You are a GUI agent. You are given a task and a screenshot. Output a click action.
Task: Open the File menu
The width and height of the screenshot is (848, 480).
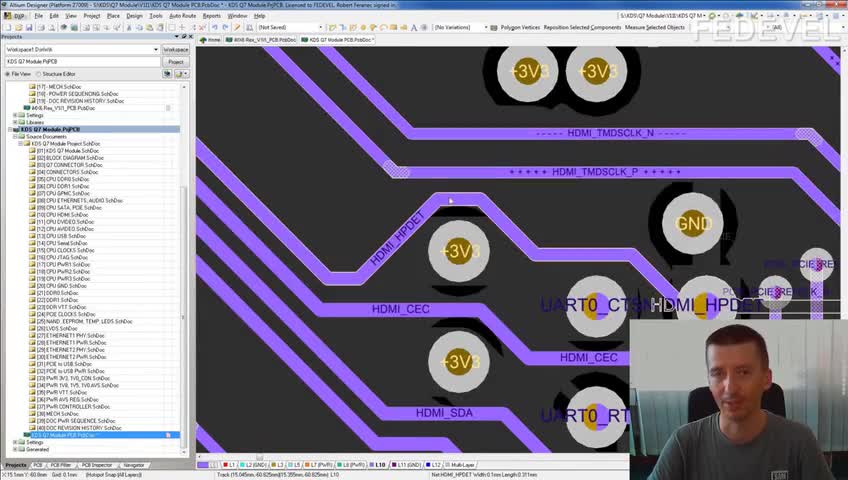[39, 16]
